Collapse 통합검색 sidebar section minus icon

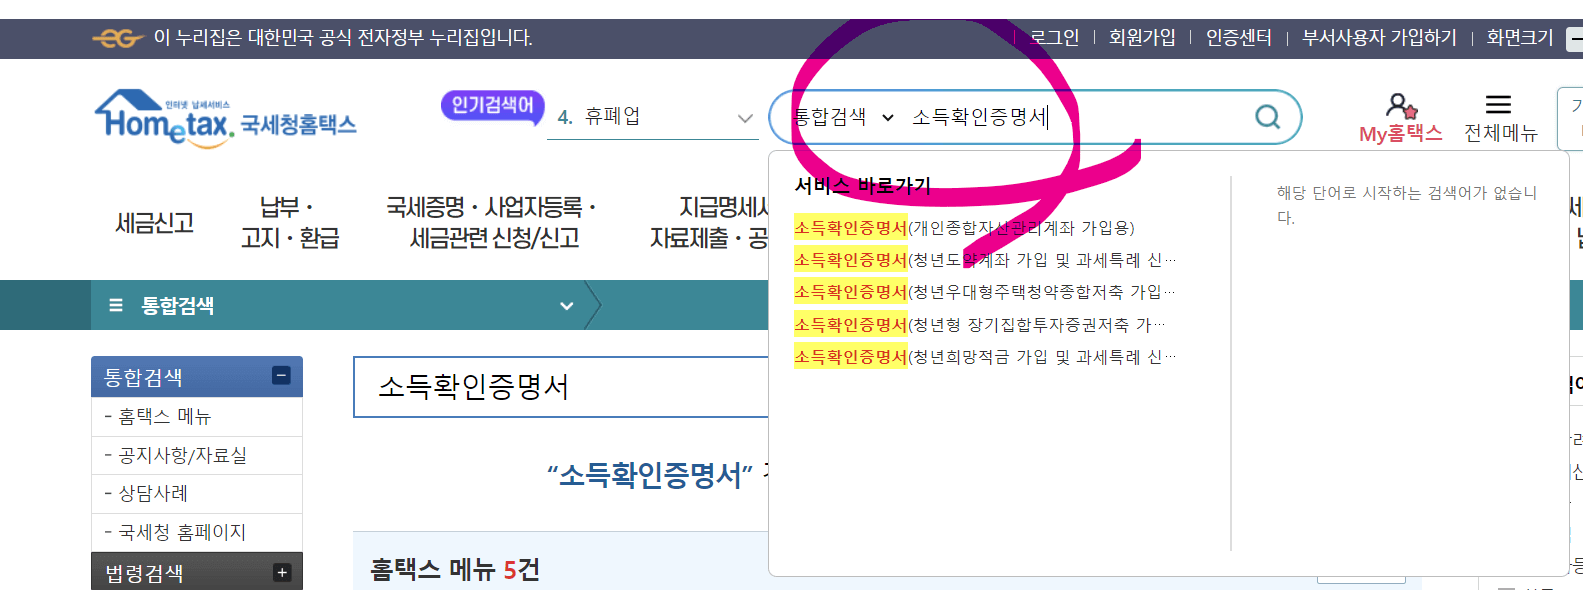pyautogui.click(x=281, y=376)
